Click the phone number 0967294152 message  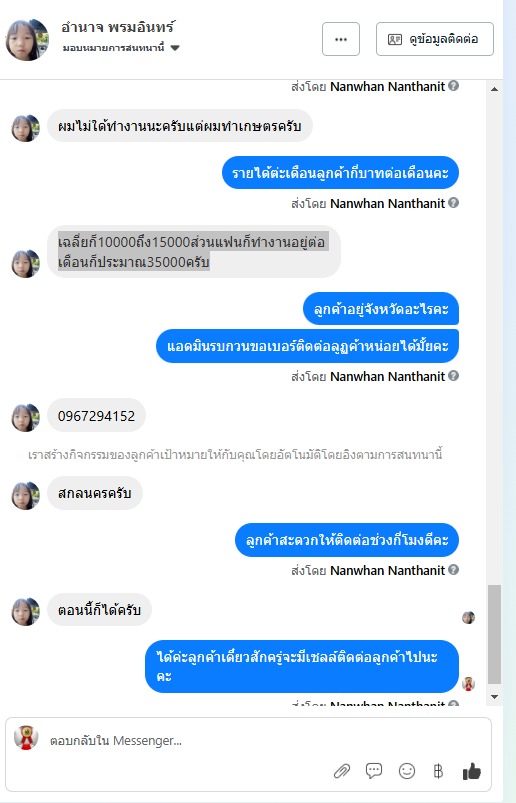(x=96, y=416)
